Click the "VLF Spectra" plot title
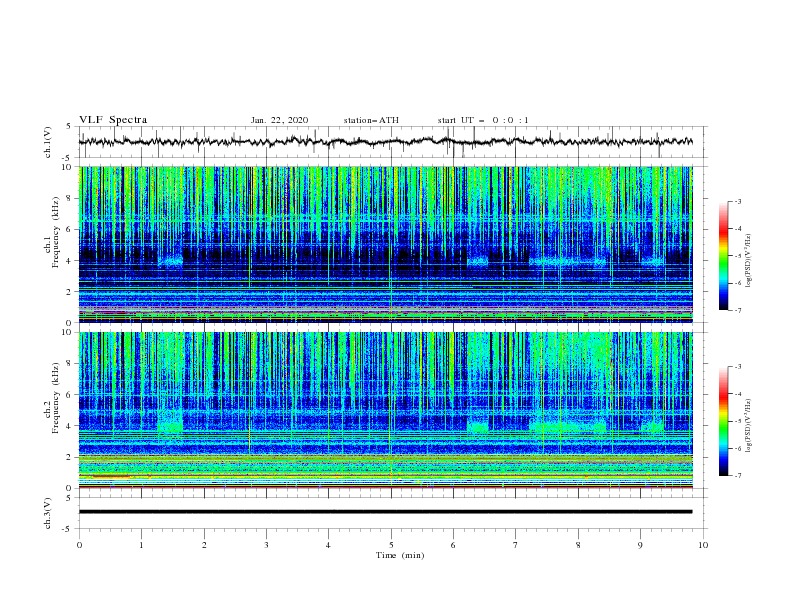The height and width of the screenshot is (612, 792). [113, 120]
